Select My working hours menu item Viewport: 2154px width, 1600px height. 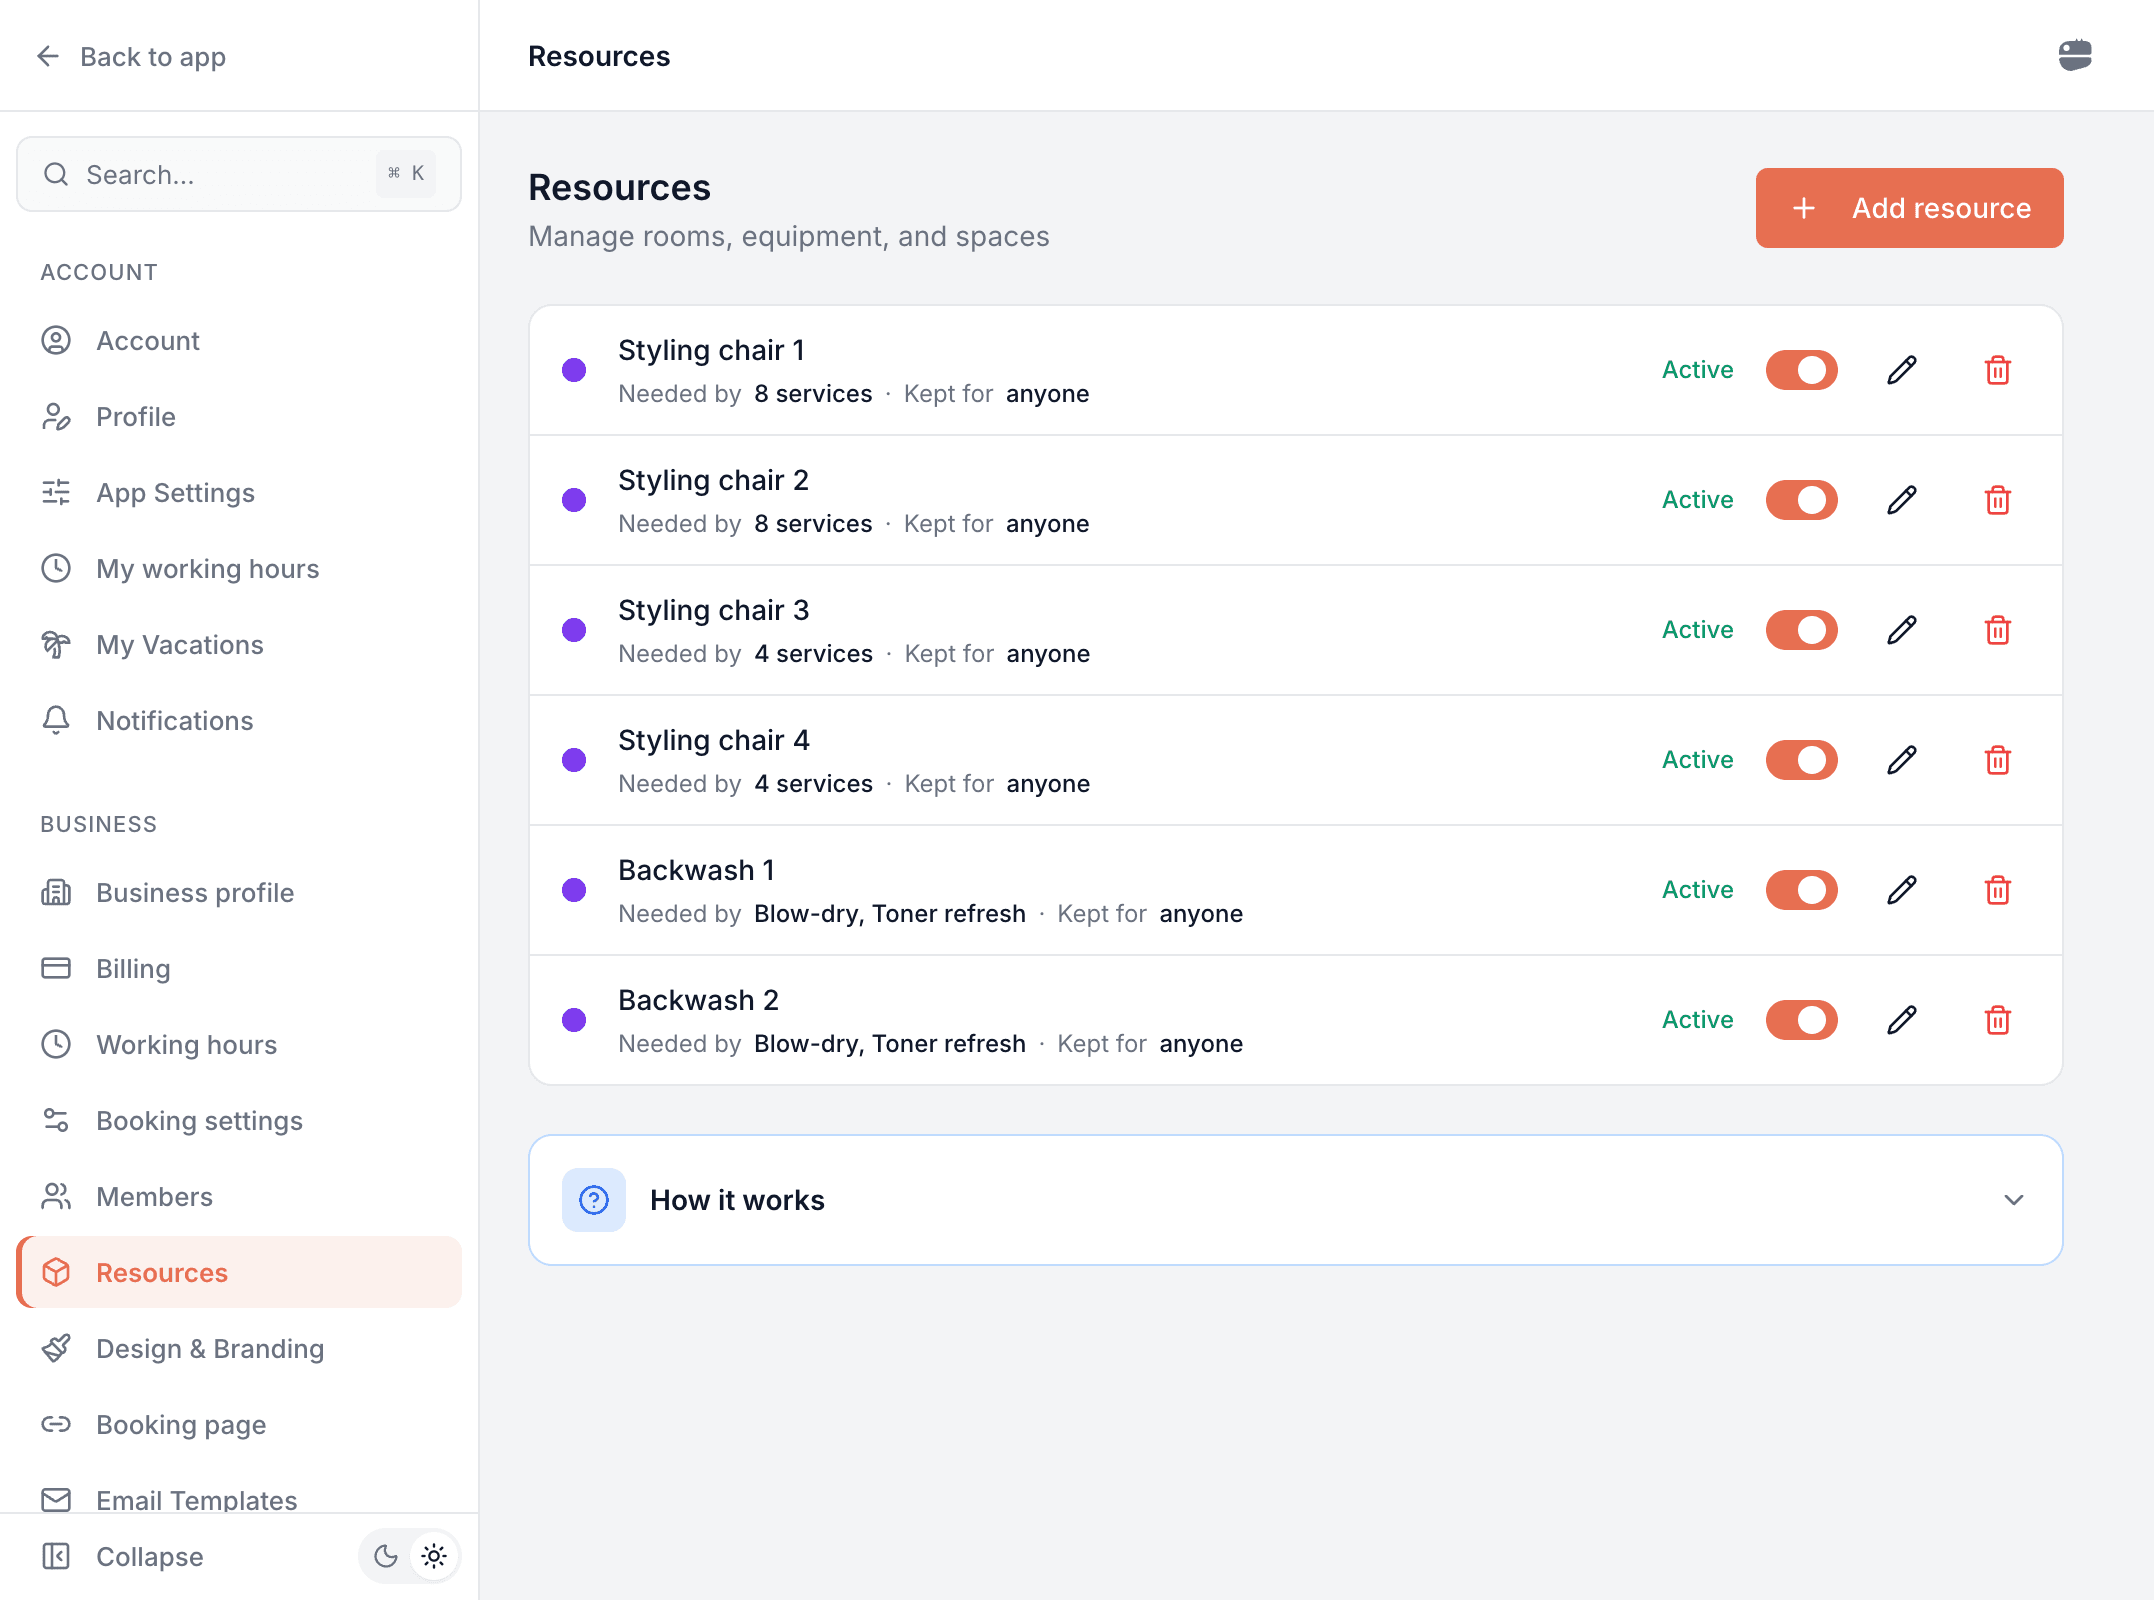239,568
